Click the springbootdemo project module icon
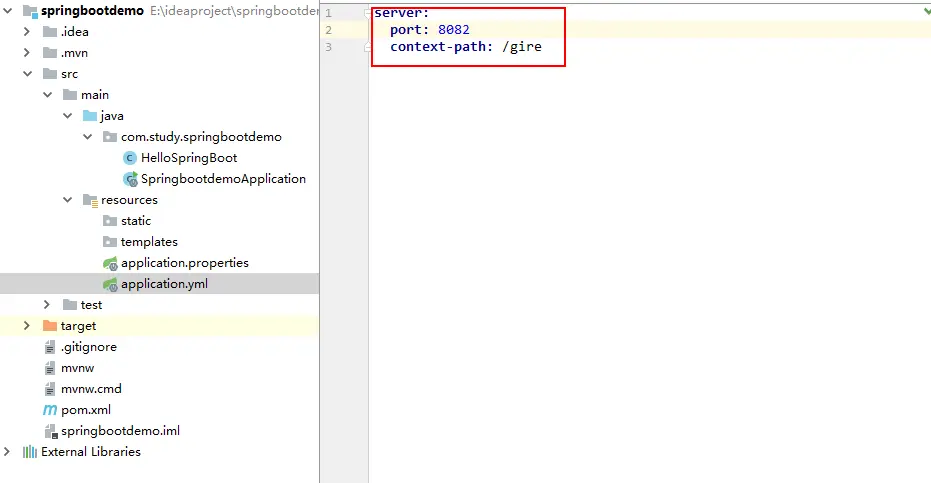Screen dimensions: 931x483 (x=30, y=11)
